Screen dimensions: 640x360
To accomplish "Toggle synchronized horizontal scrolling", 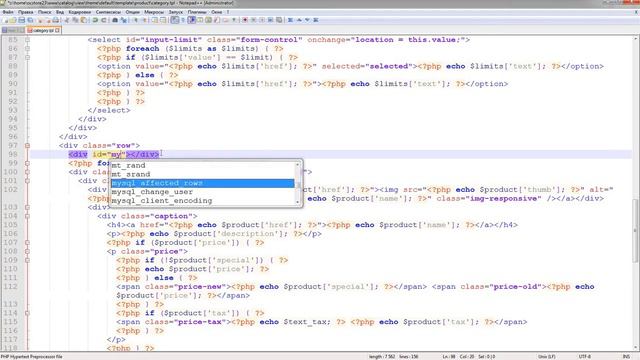I will click(163, 20).
